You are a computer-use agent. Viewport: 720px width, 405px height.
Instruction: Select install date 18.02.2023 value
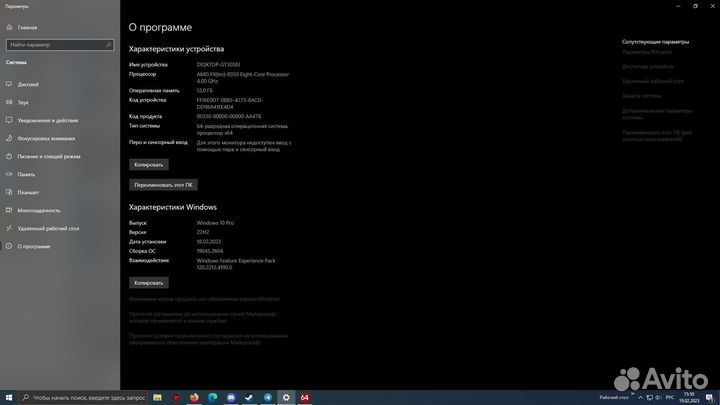click(209, 242)
